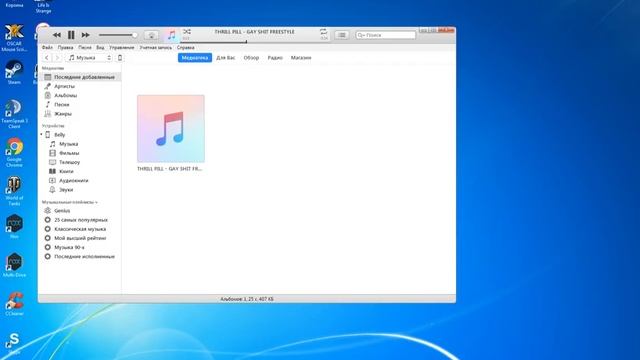Open the Правка menu
The image size is (640, 360).
65,48
